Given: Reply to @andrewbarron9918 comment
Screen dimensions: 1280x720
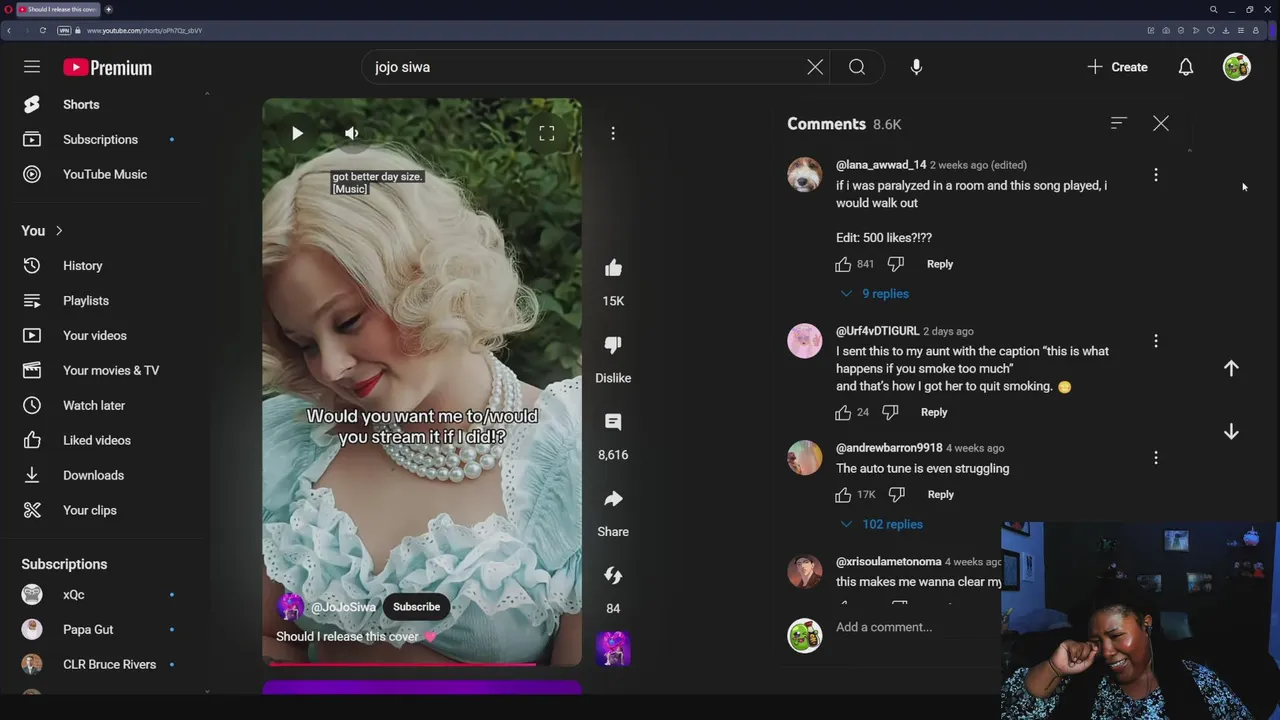Looking at the screenshot, I should pyautogui.click(x=941, y=494).
